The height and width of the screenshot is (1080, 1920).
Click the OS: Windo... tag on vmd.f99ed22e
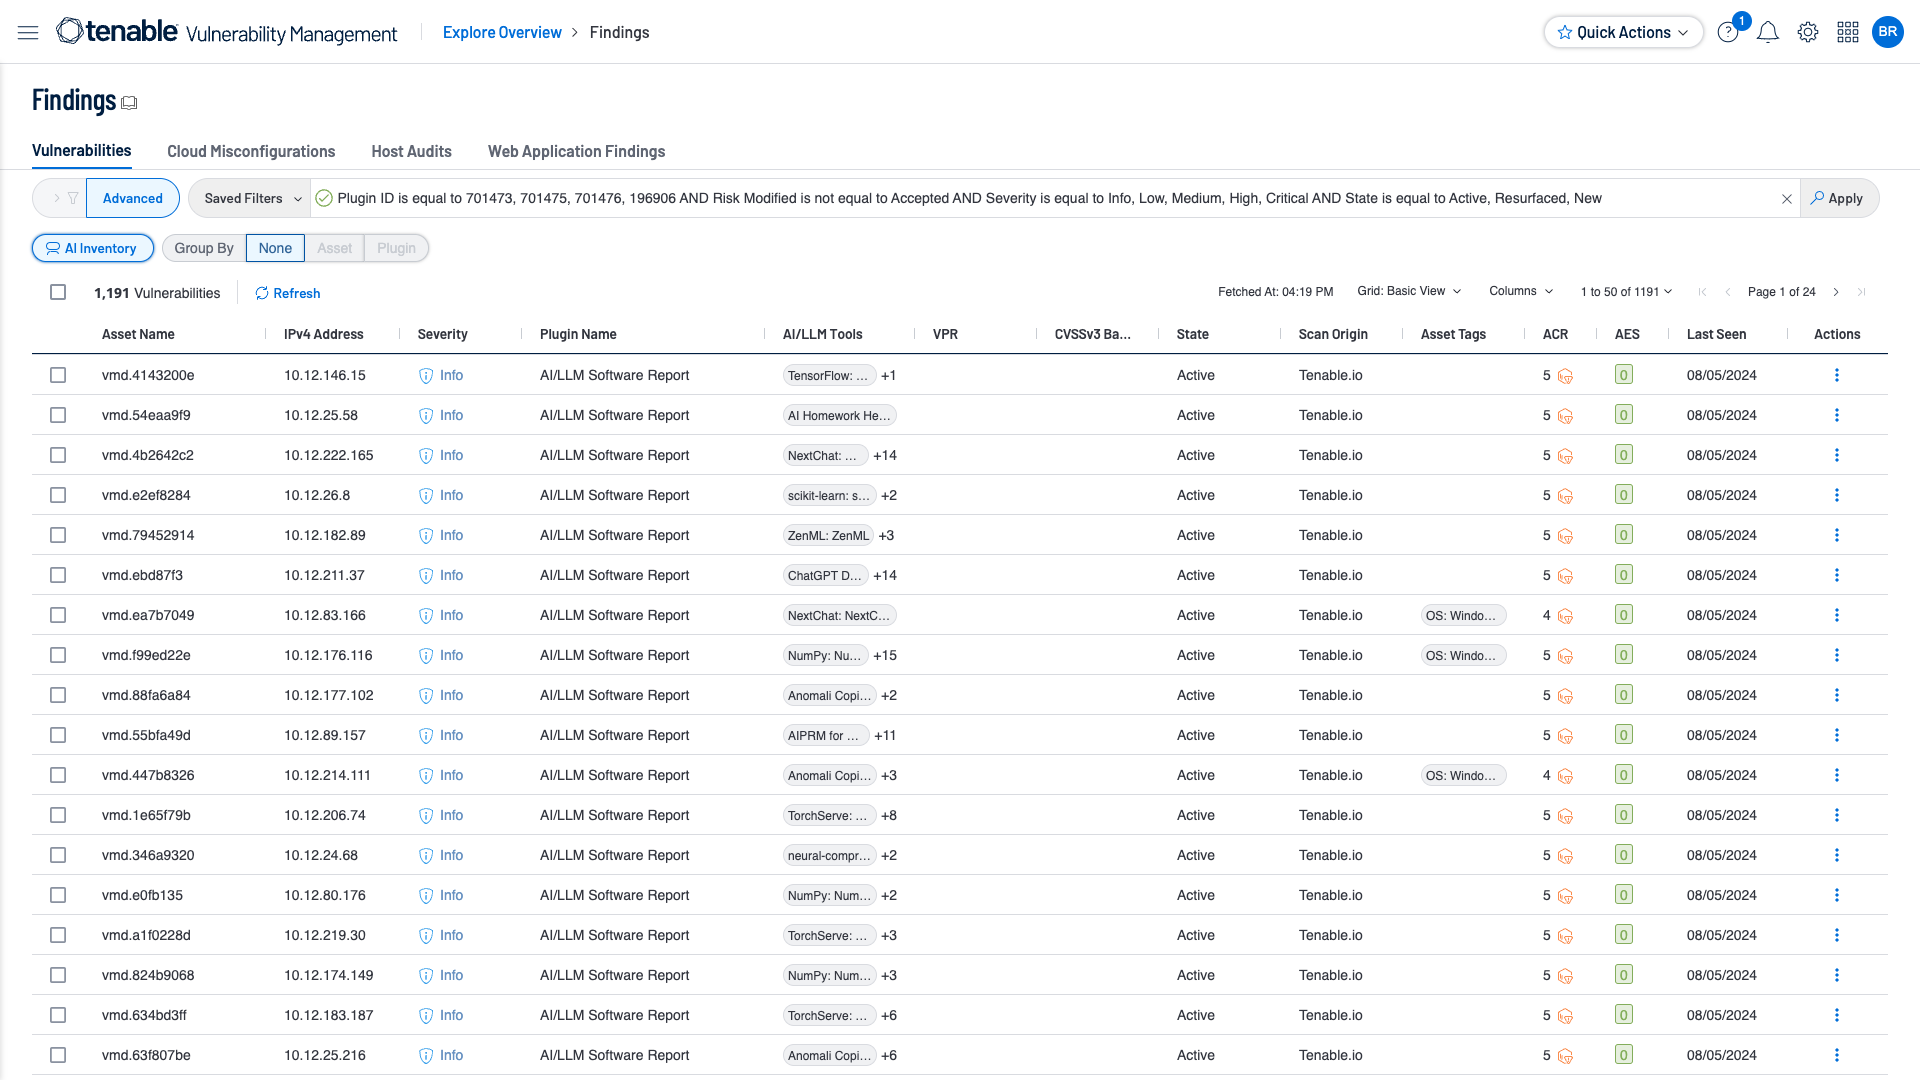pyautogui.click(x=1461, y=656)
